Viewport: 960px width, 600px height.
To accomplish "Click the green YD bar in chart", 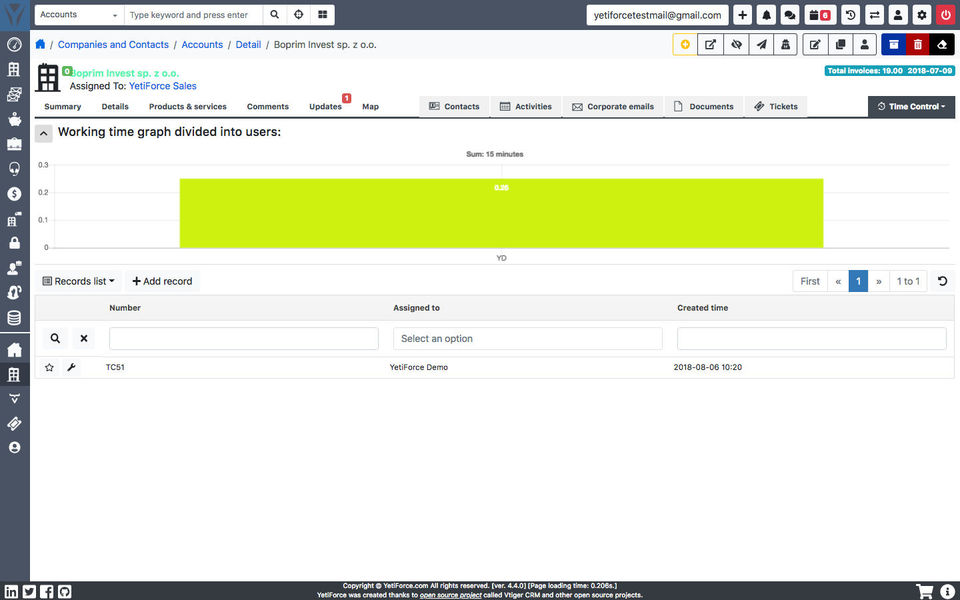I will pos(501,213).
